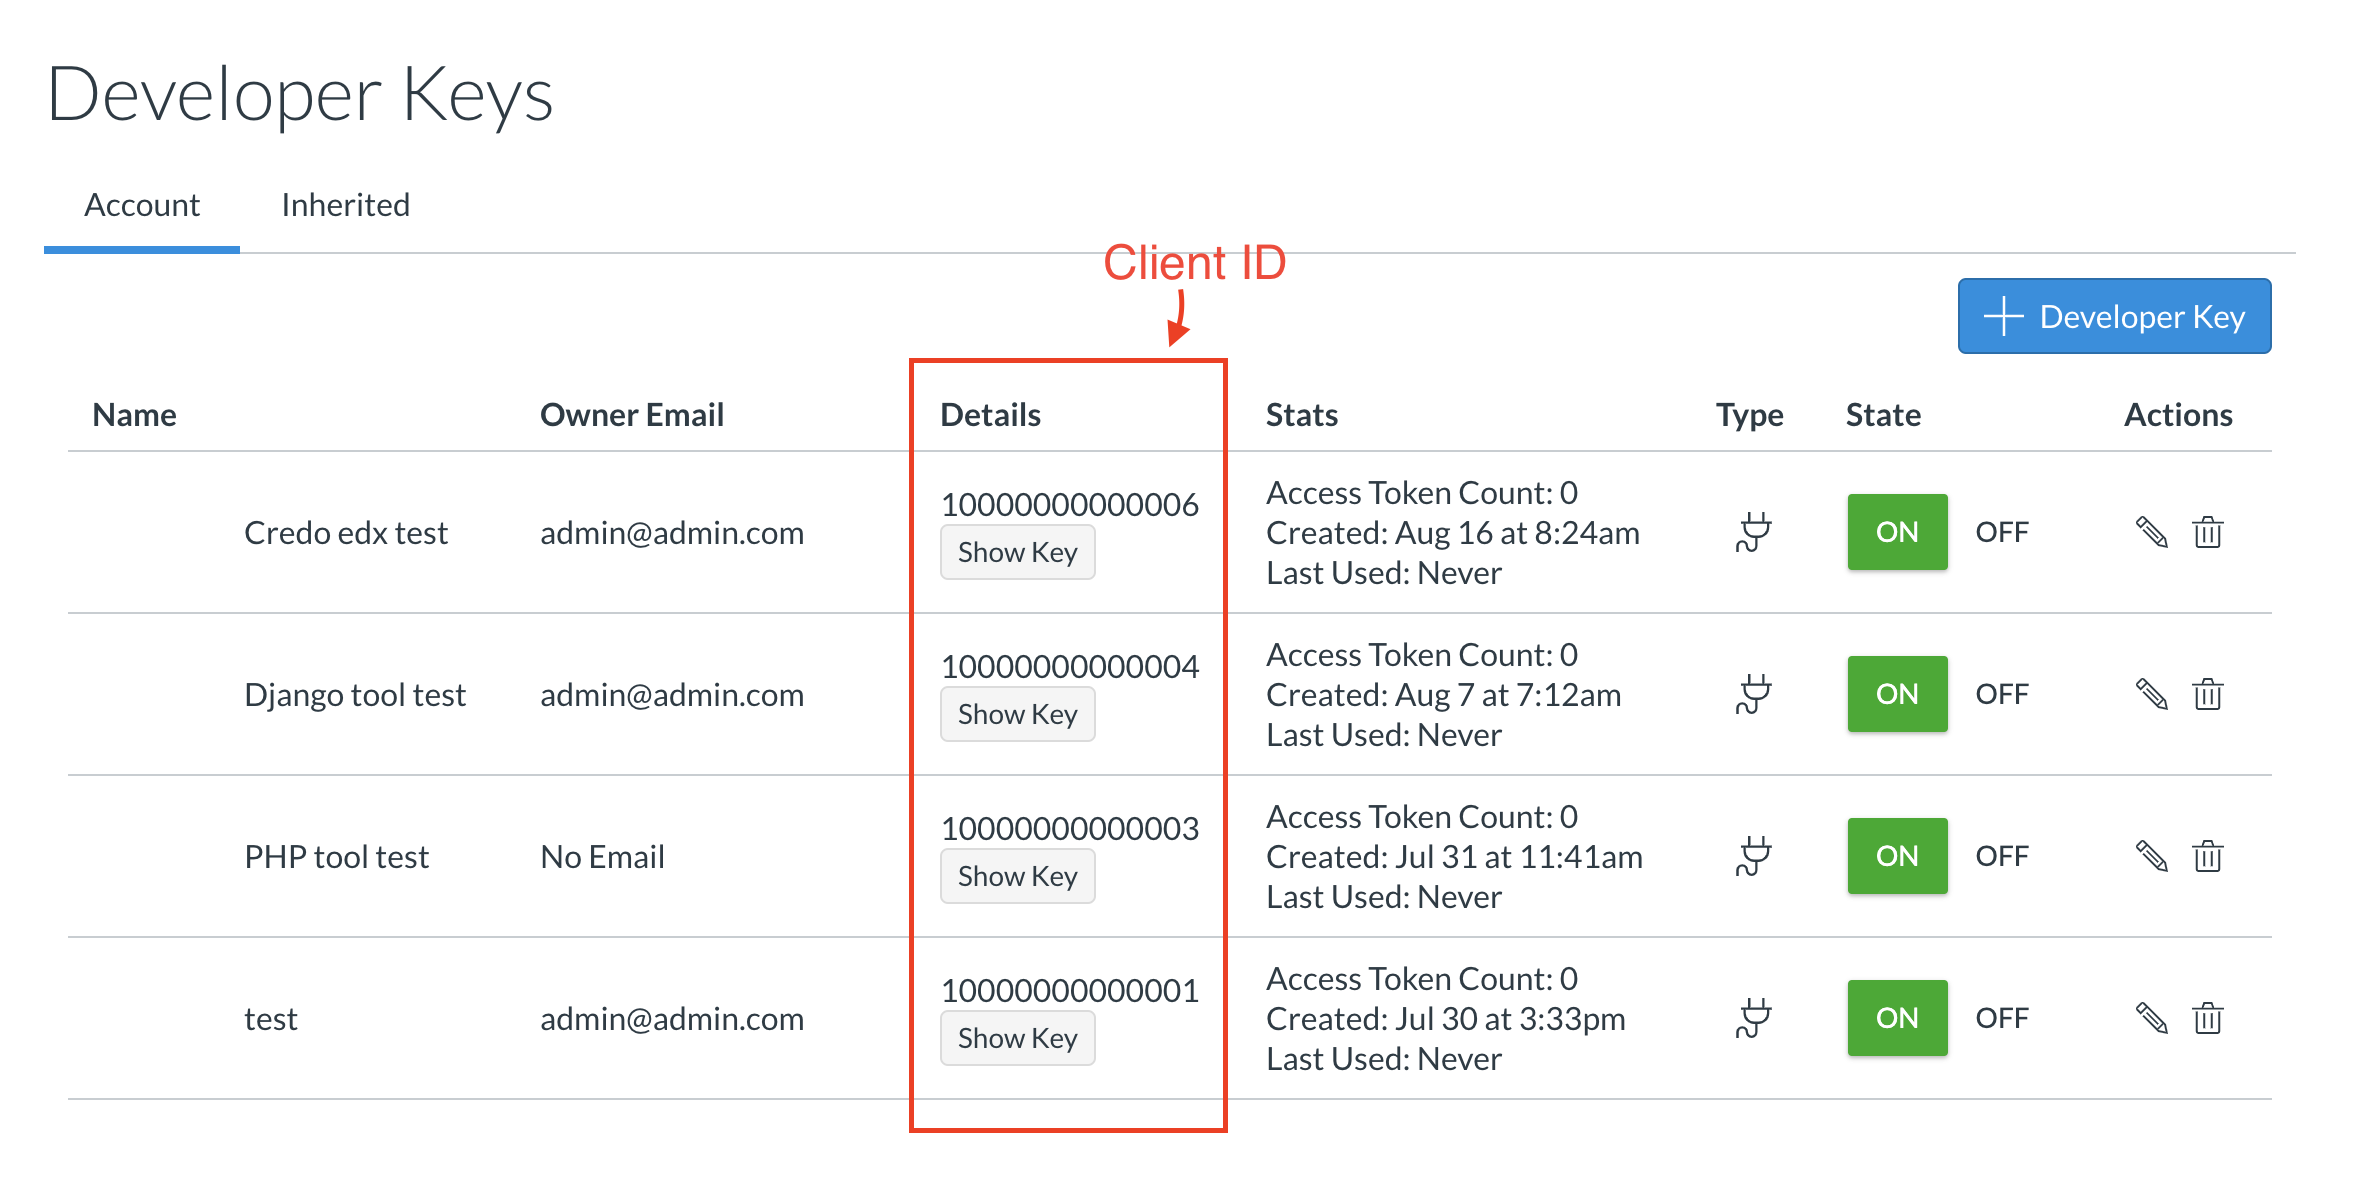Click trash icon for Django tool test

pyautogui.click(x=2207, y=694)
